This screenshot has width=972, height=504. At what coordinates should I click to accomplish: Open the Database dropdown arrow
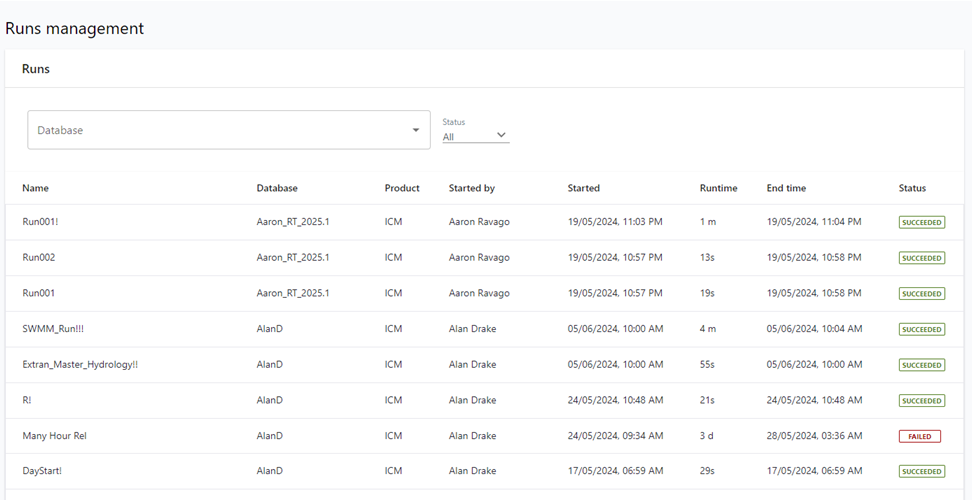(416, 130)
